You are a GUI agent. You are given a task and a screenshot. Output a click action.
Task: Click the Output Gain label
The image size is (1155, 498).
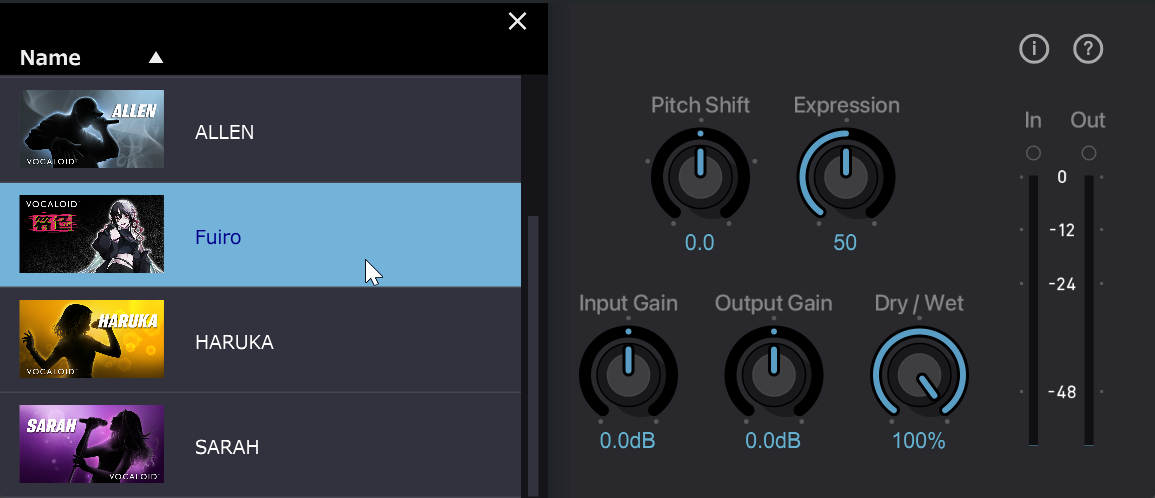click(x=773, y=304)
